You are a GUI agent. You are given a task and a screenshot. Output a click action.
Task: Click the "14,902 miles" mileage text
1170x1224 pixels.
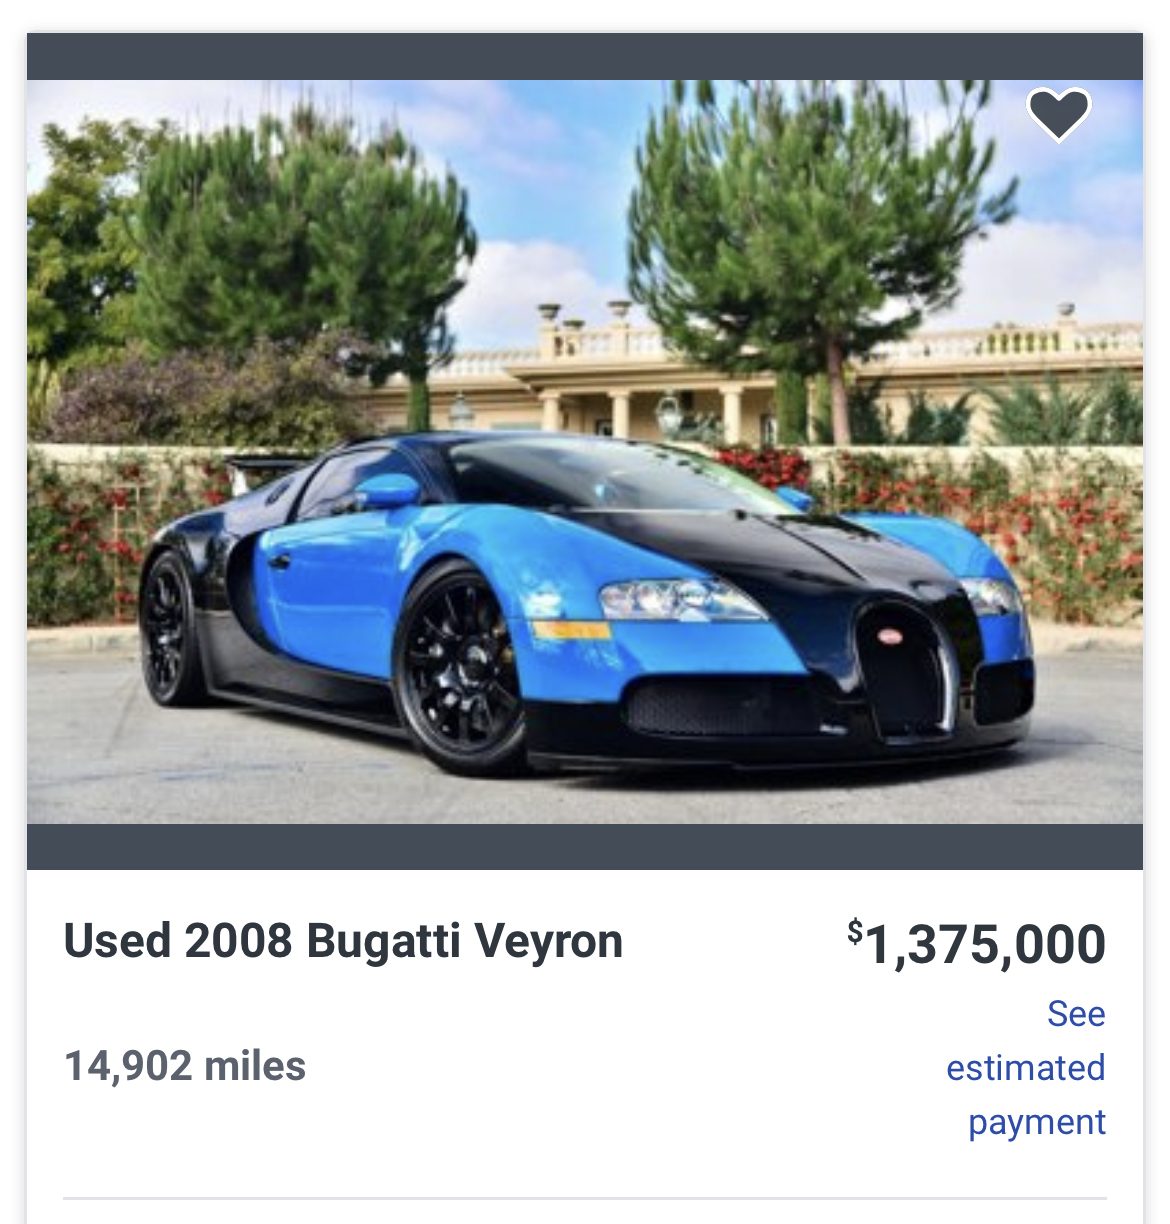click(185, 1066)
